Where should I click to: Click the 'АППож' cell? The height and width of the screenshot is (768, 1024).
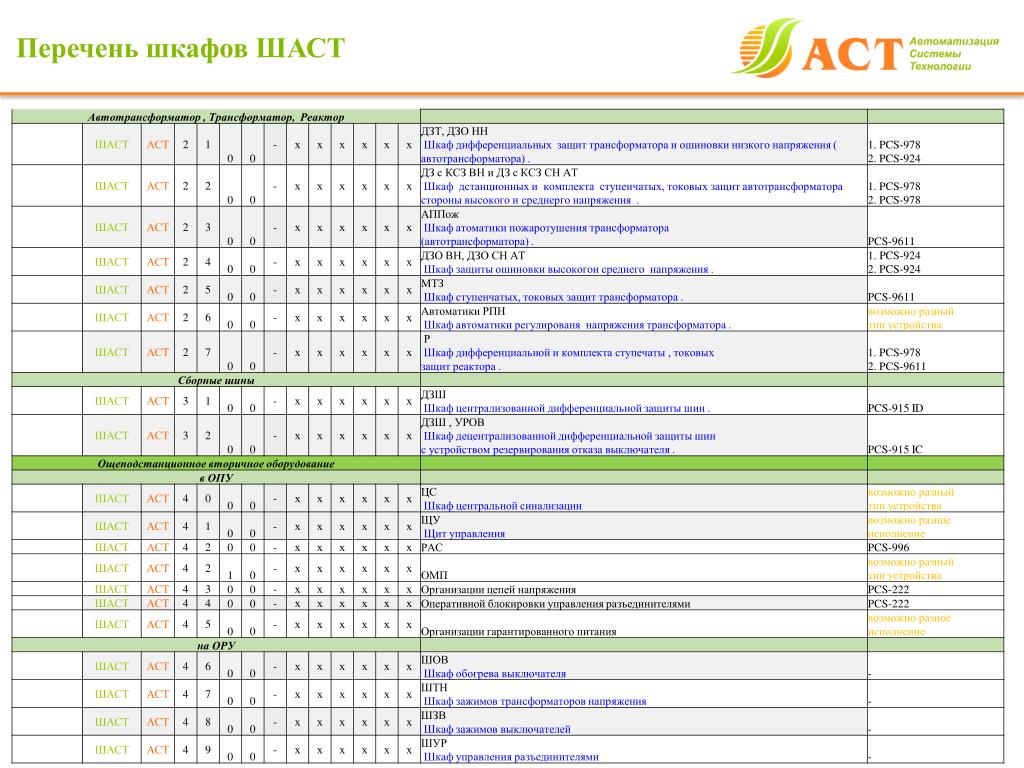coord(440,214)
